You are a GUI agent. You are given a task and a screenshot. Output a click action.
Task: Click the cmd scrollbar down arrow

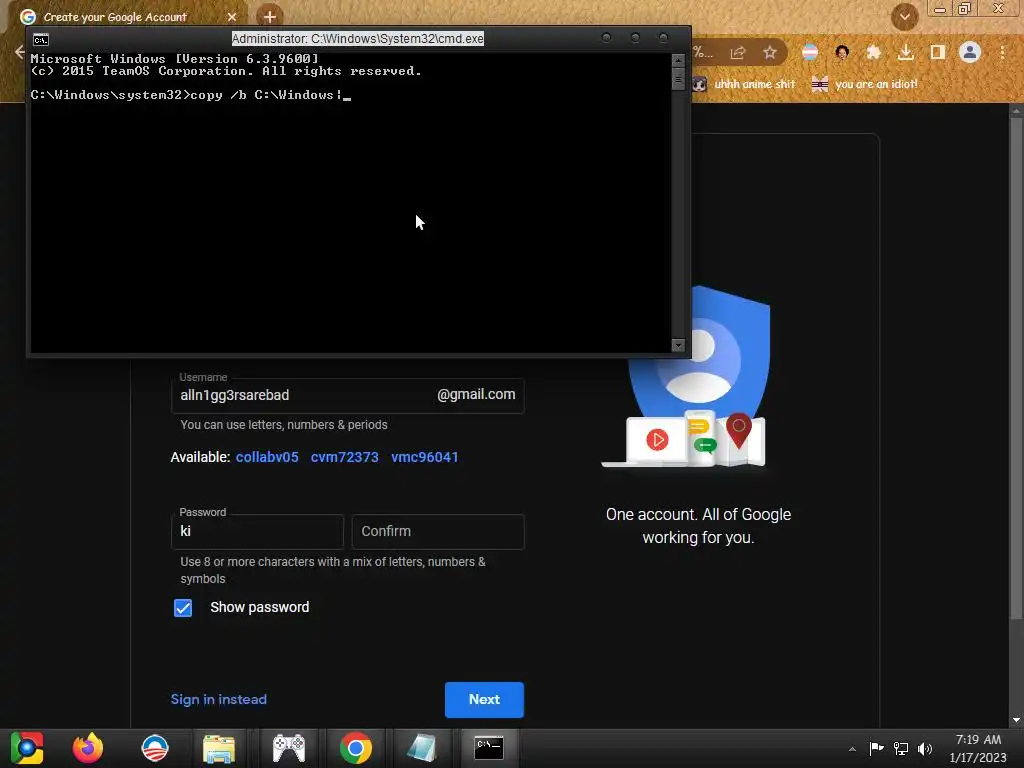coord(678,345)
